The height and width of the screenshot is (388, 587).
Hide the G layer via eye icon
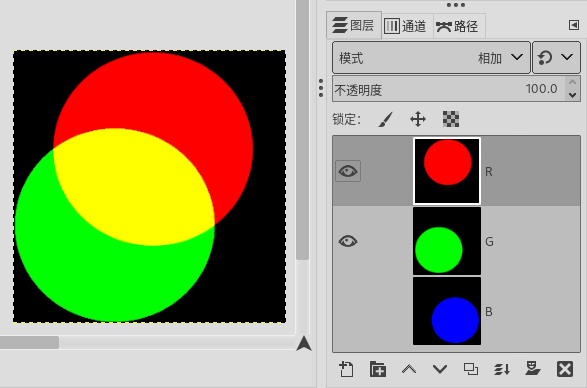pos(348,241)
